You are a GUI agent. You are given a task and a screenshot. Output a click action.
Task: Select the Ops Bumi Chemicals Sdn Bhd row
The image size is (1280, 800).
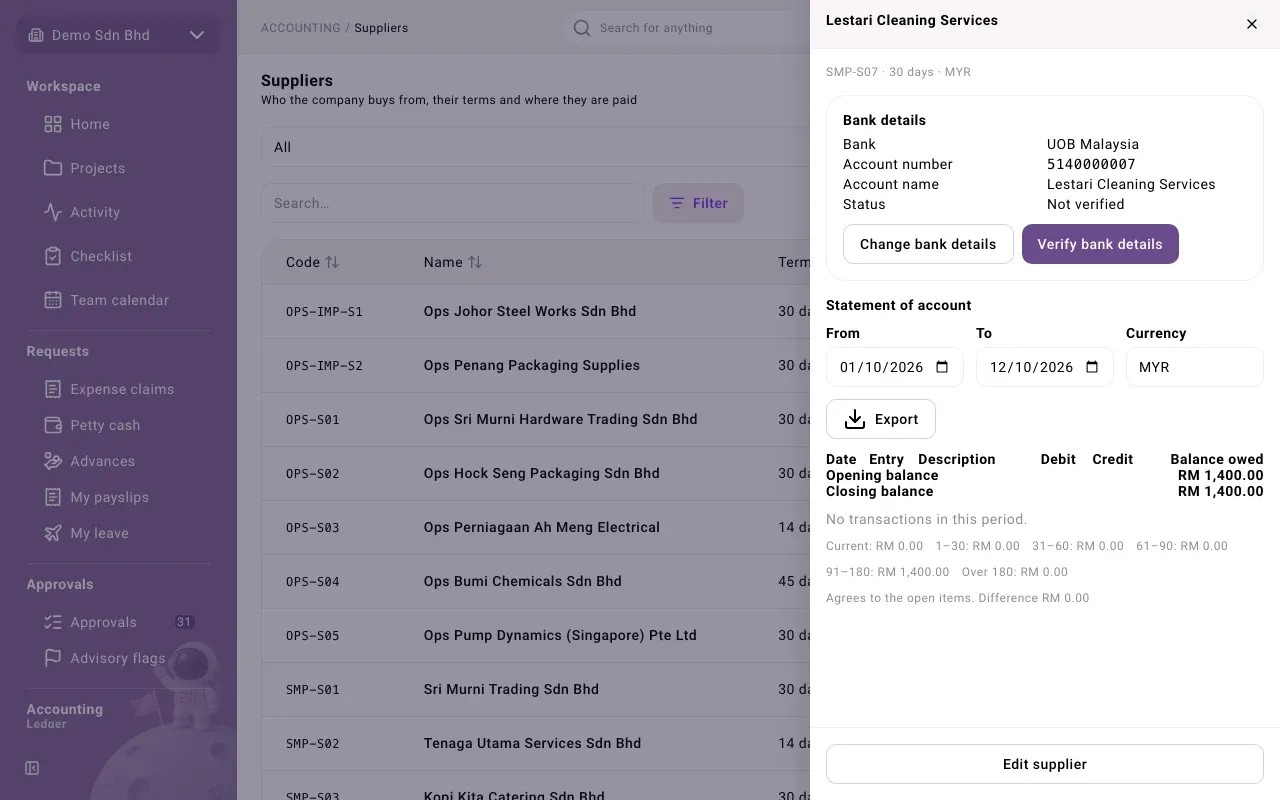[x=535, y=581]
